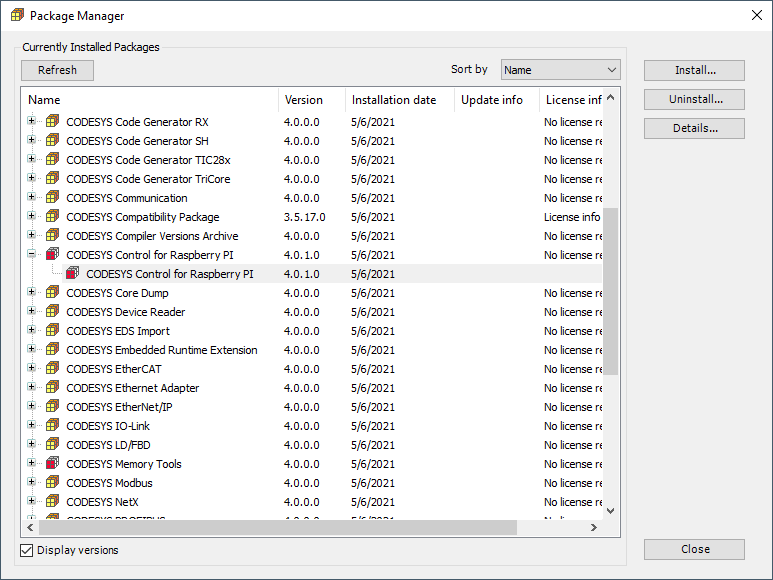Click the CODESYS EtherCAT package icon
This screenshot has width=773, height=580.
click(53, 369)
